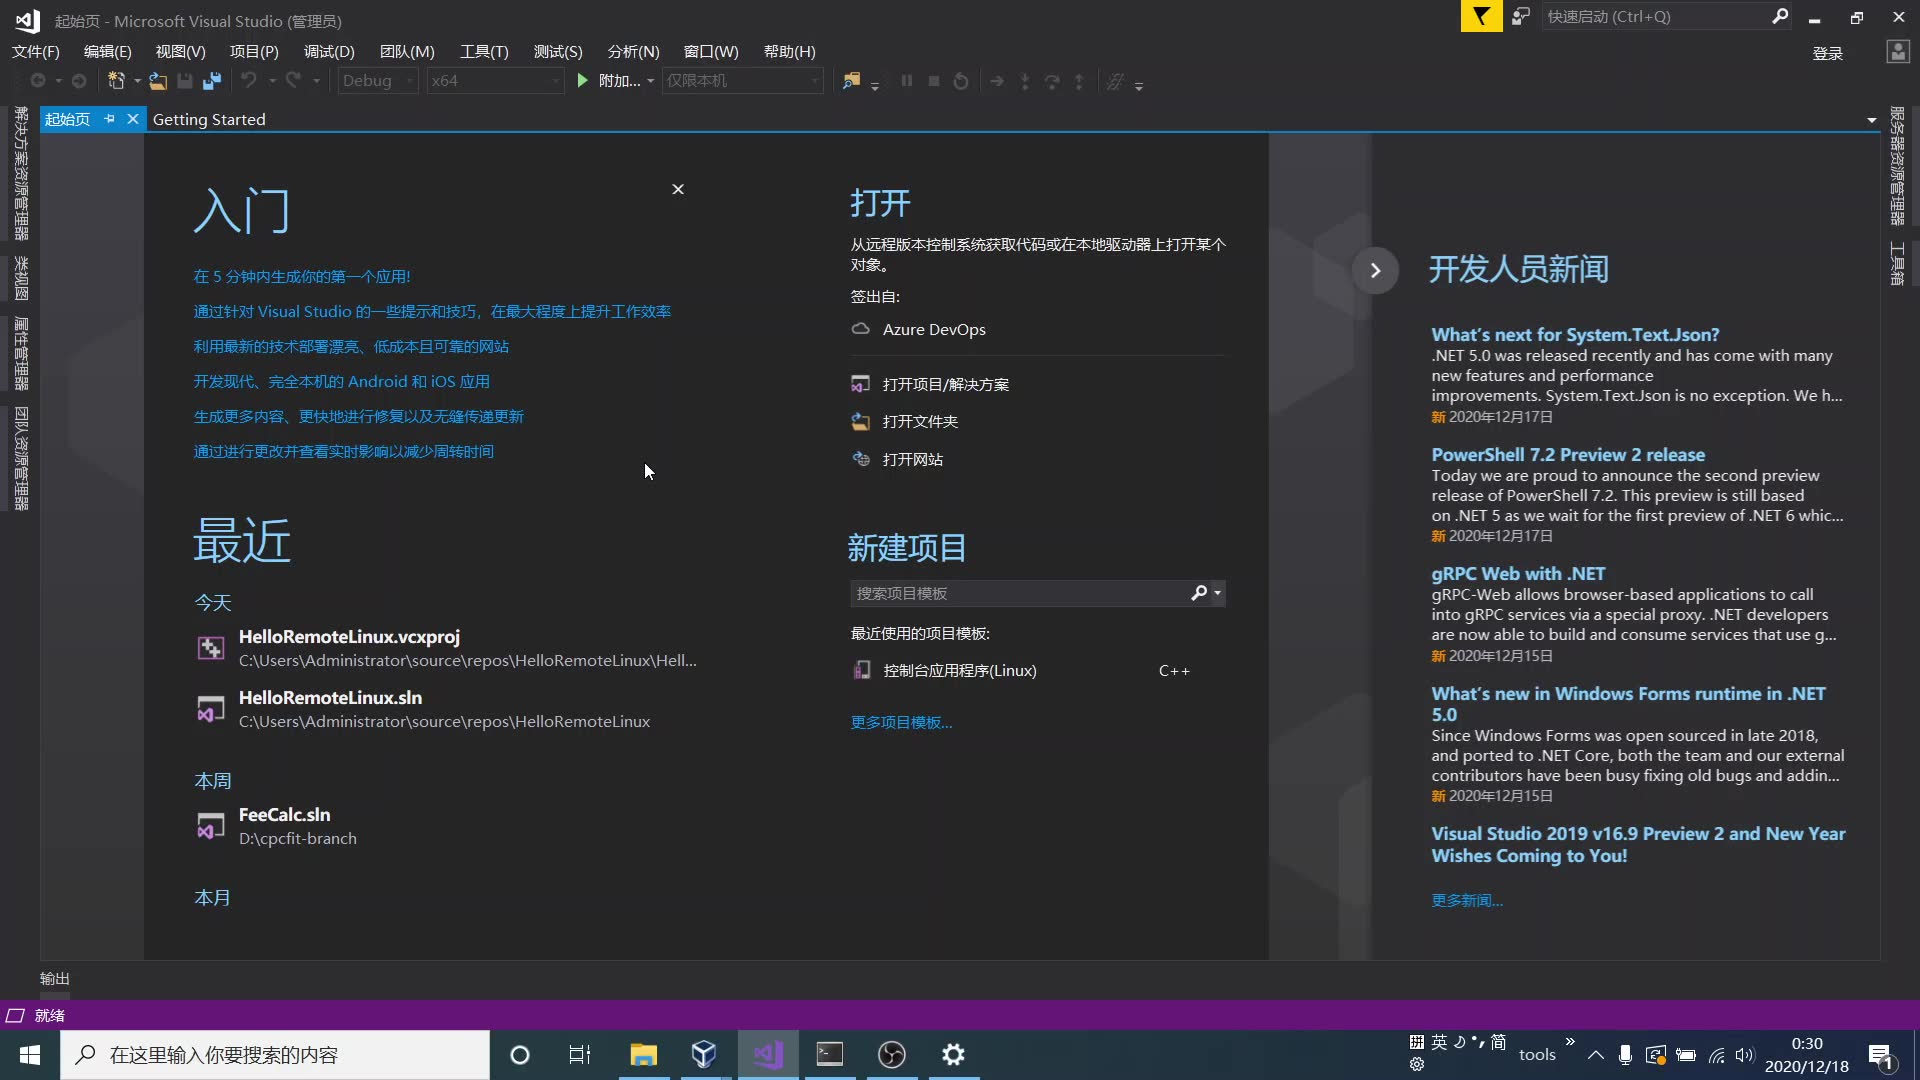
Task: Click the Save All toolbar icon
Action: click(x=212, y=81)
